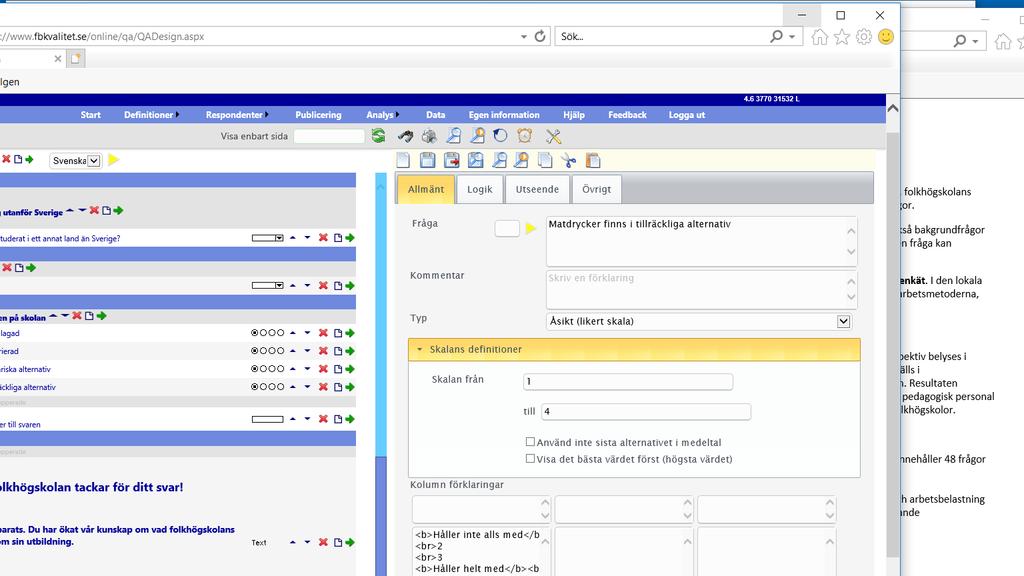The image size is (1024, 576).
Task: Paste using the clipboard icon
Action: (593, 160)
